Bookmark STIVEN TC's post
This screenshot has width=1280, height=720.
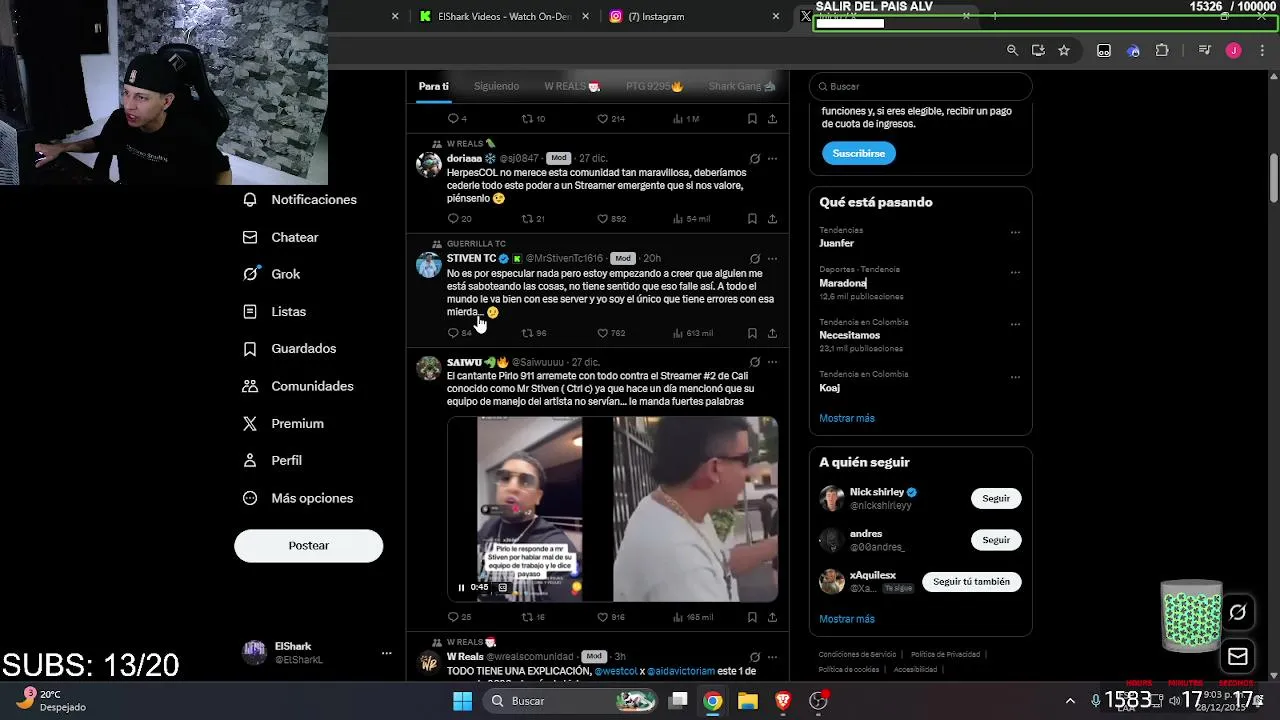(x=752, y=333)
